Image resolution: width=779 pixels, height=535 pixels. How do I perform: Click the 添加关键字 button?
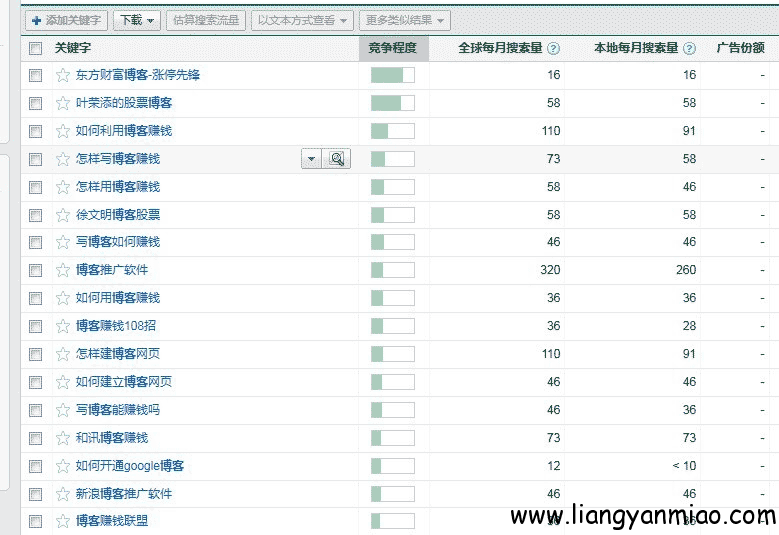pyautogui.click(x=67, y=20)
